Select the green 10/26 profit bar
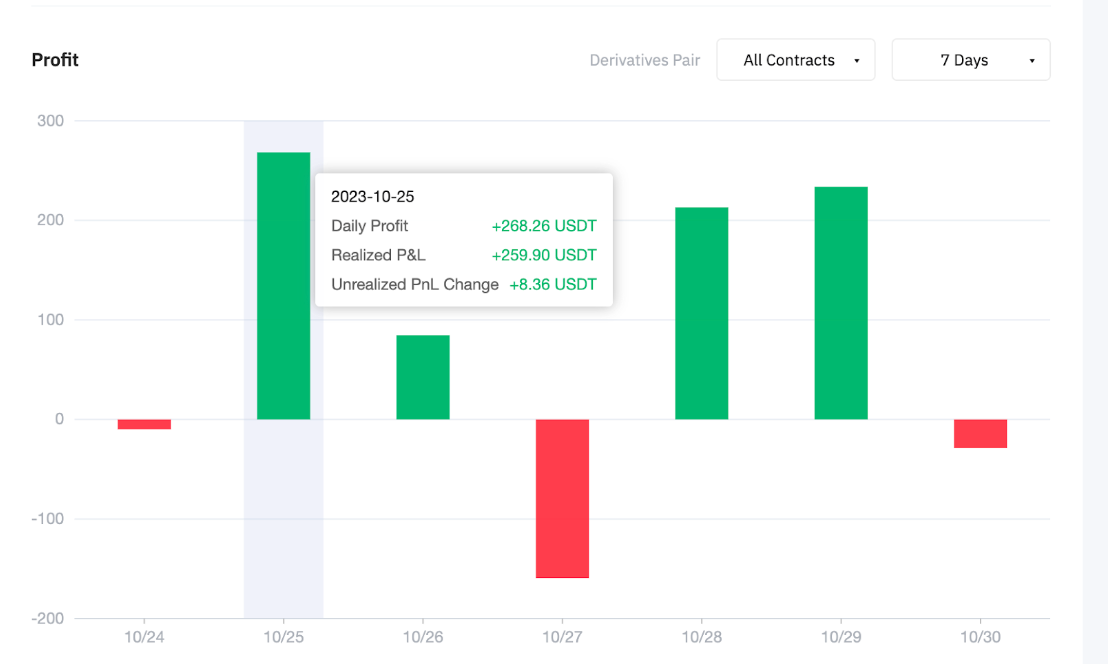 [x=423, y=377]
